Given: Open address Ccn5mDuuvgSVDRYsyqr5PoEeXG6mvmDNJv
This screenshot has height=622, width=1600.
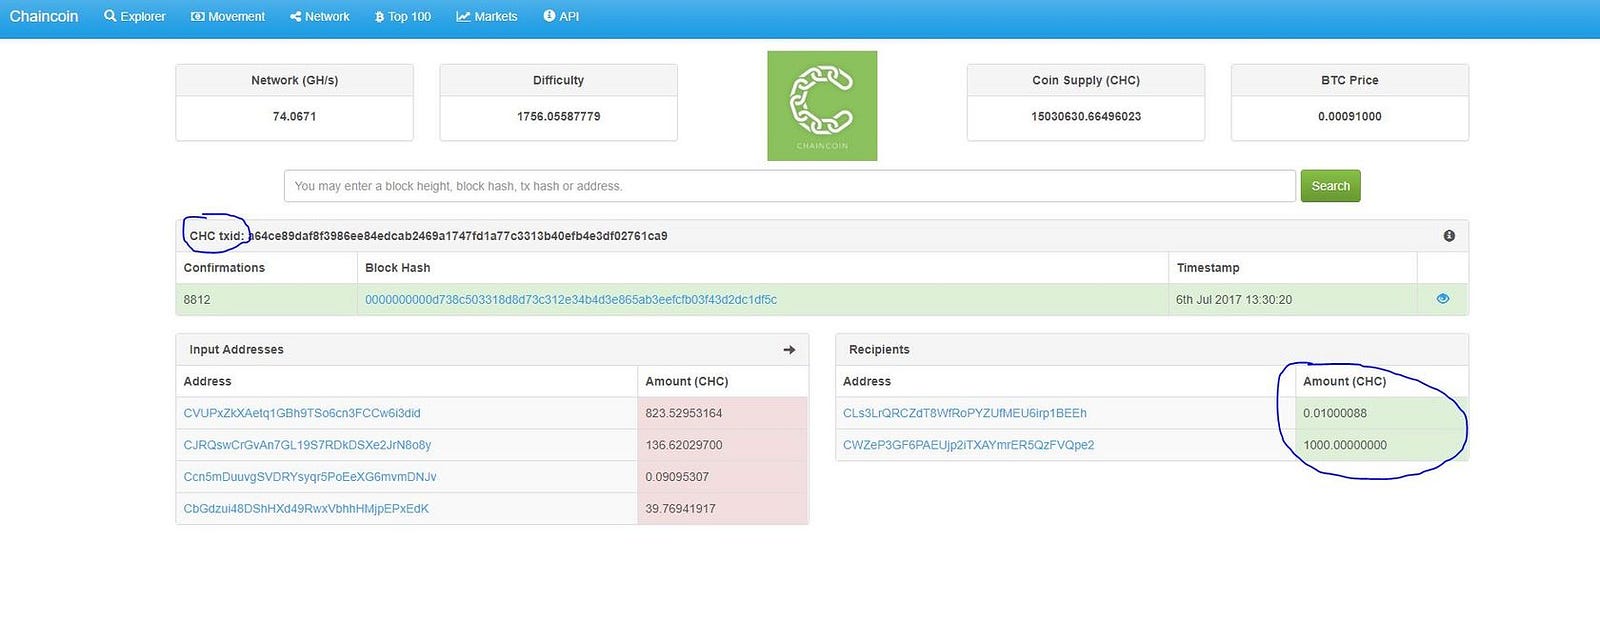Looking at the screenshot, I should click(310, 477).
